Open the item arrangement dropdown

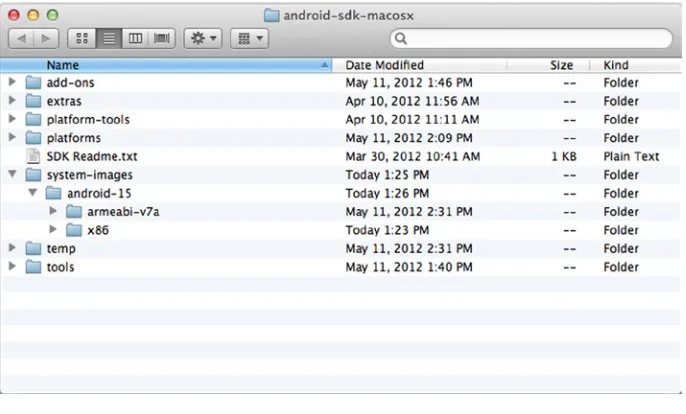[x=249, y=39]
